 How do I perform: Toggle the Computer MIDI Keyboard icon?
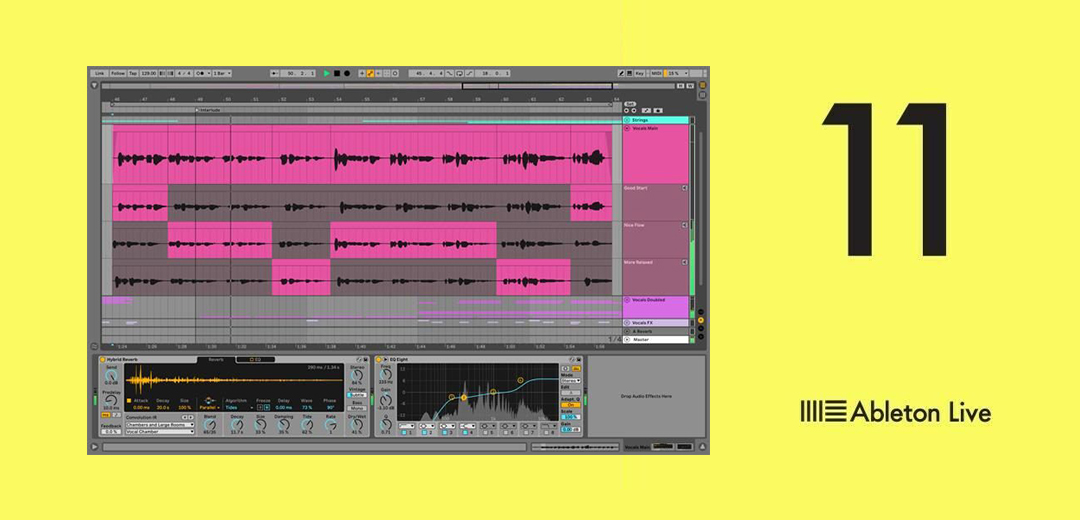(630, 73)
